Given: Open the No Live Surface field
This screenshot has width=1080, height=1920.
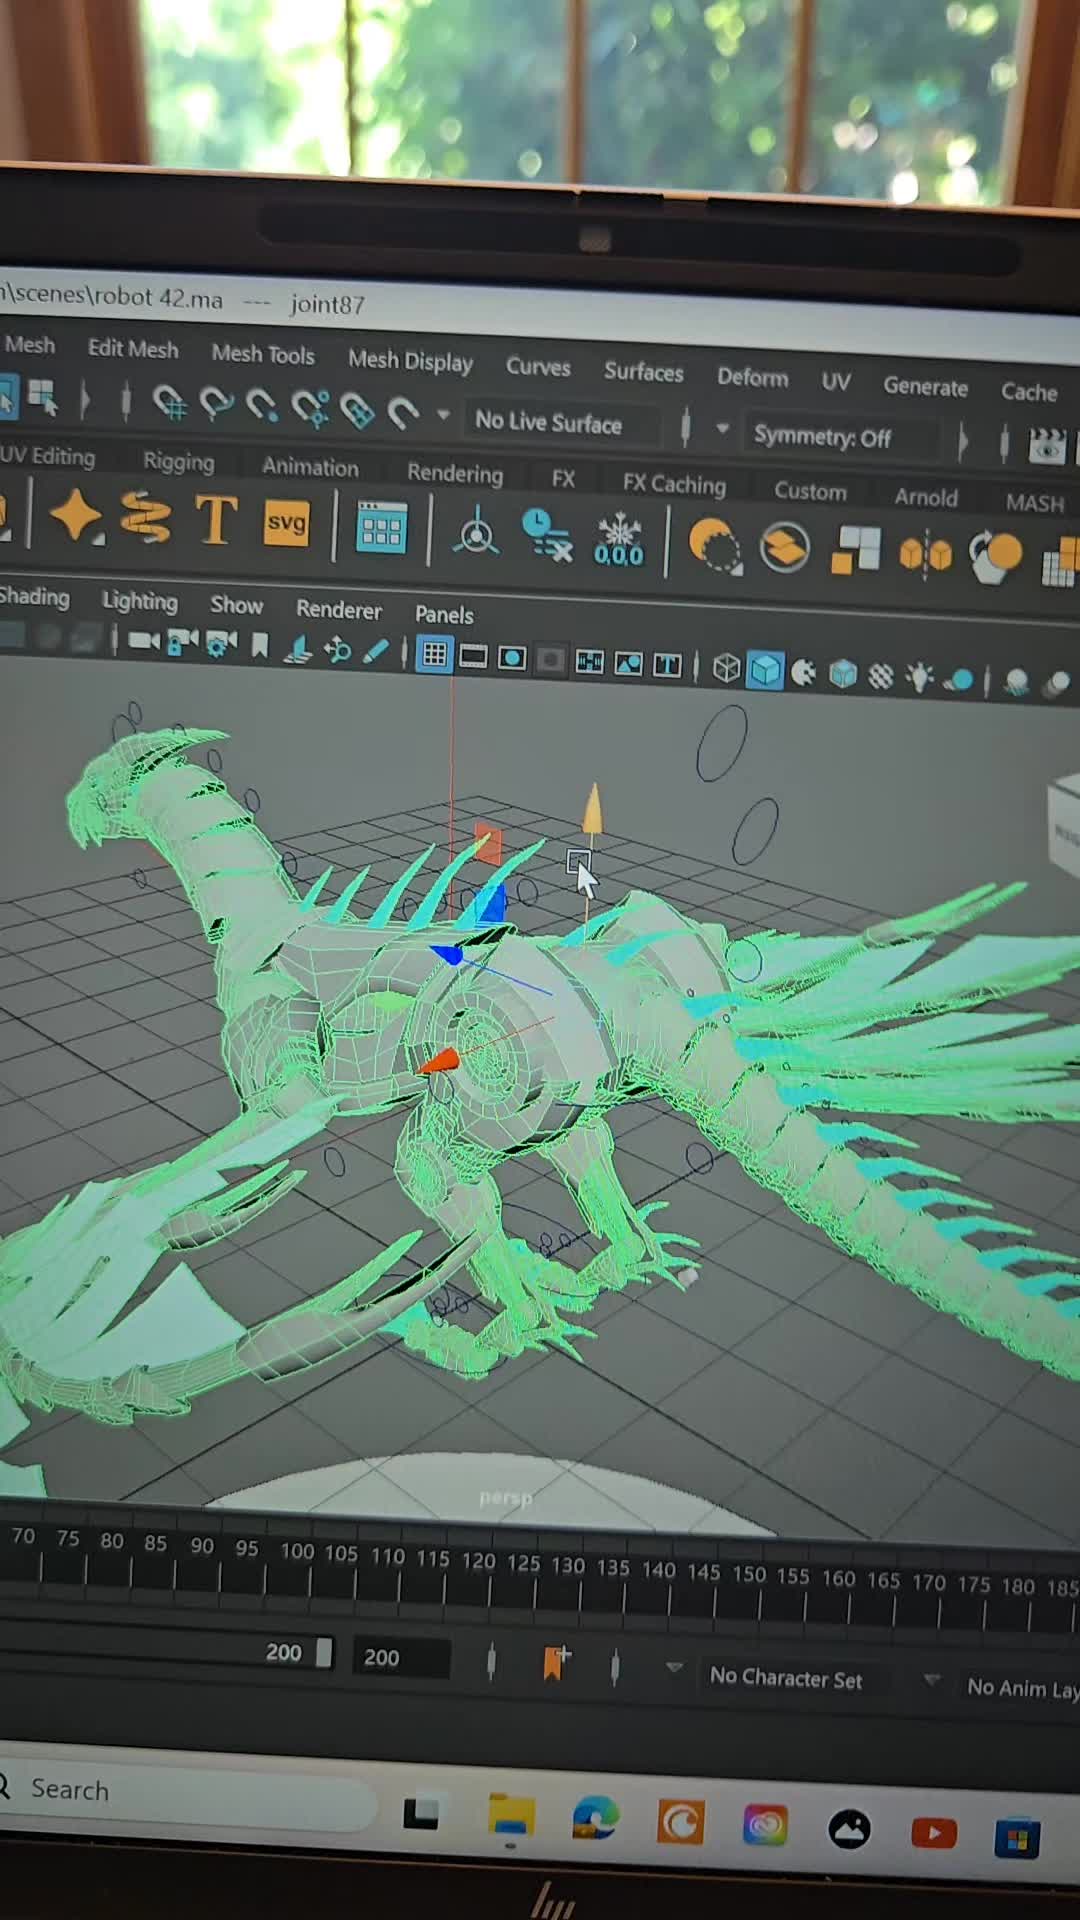Looking at the screenshot, I should (563, 423).
